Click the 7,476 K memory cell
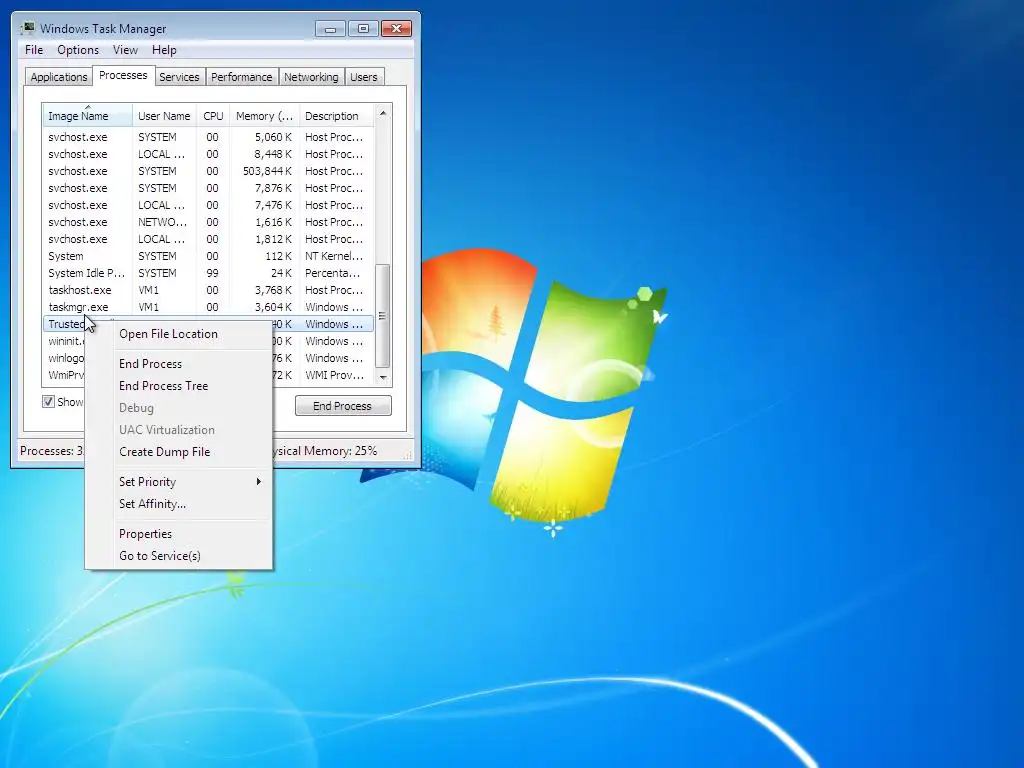1024x768 pixels. [273, 205]
